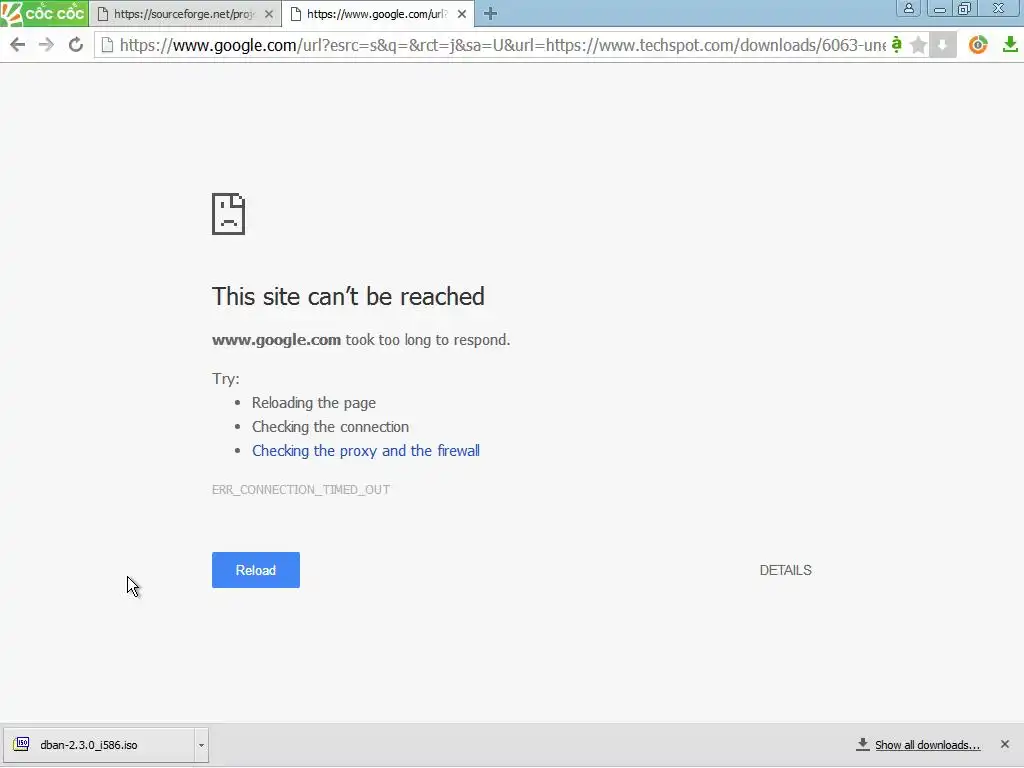
Task: Close the www.google.com tab
Action: (x=462, y=14)
